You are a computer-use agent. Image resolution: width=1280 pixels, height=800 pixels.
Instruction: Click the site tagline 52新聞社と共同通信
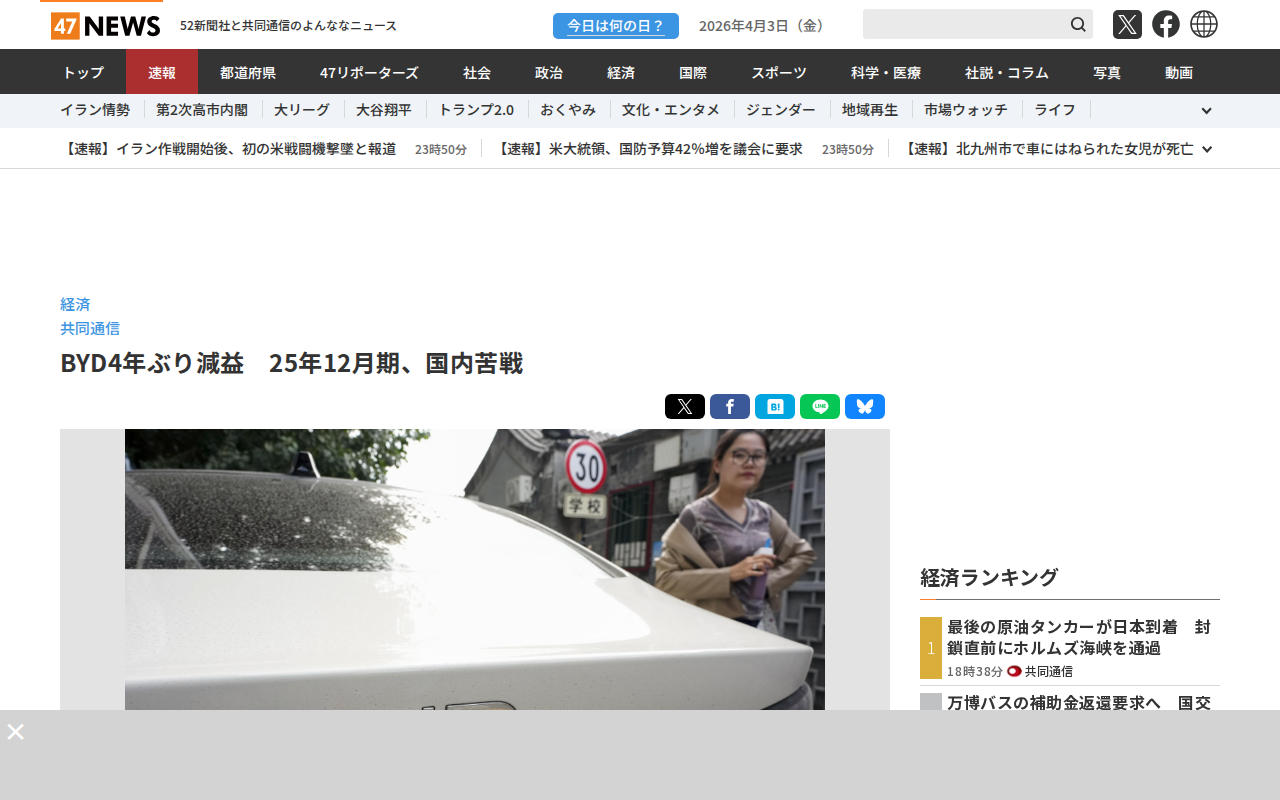(x=288, y=26)
